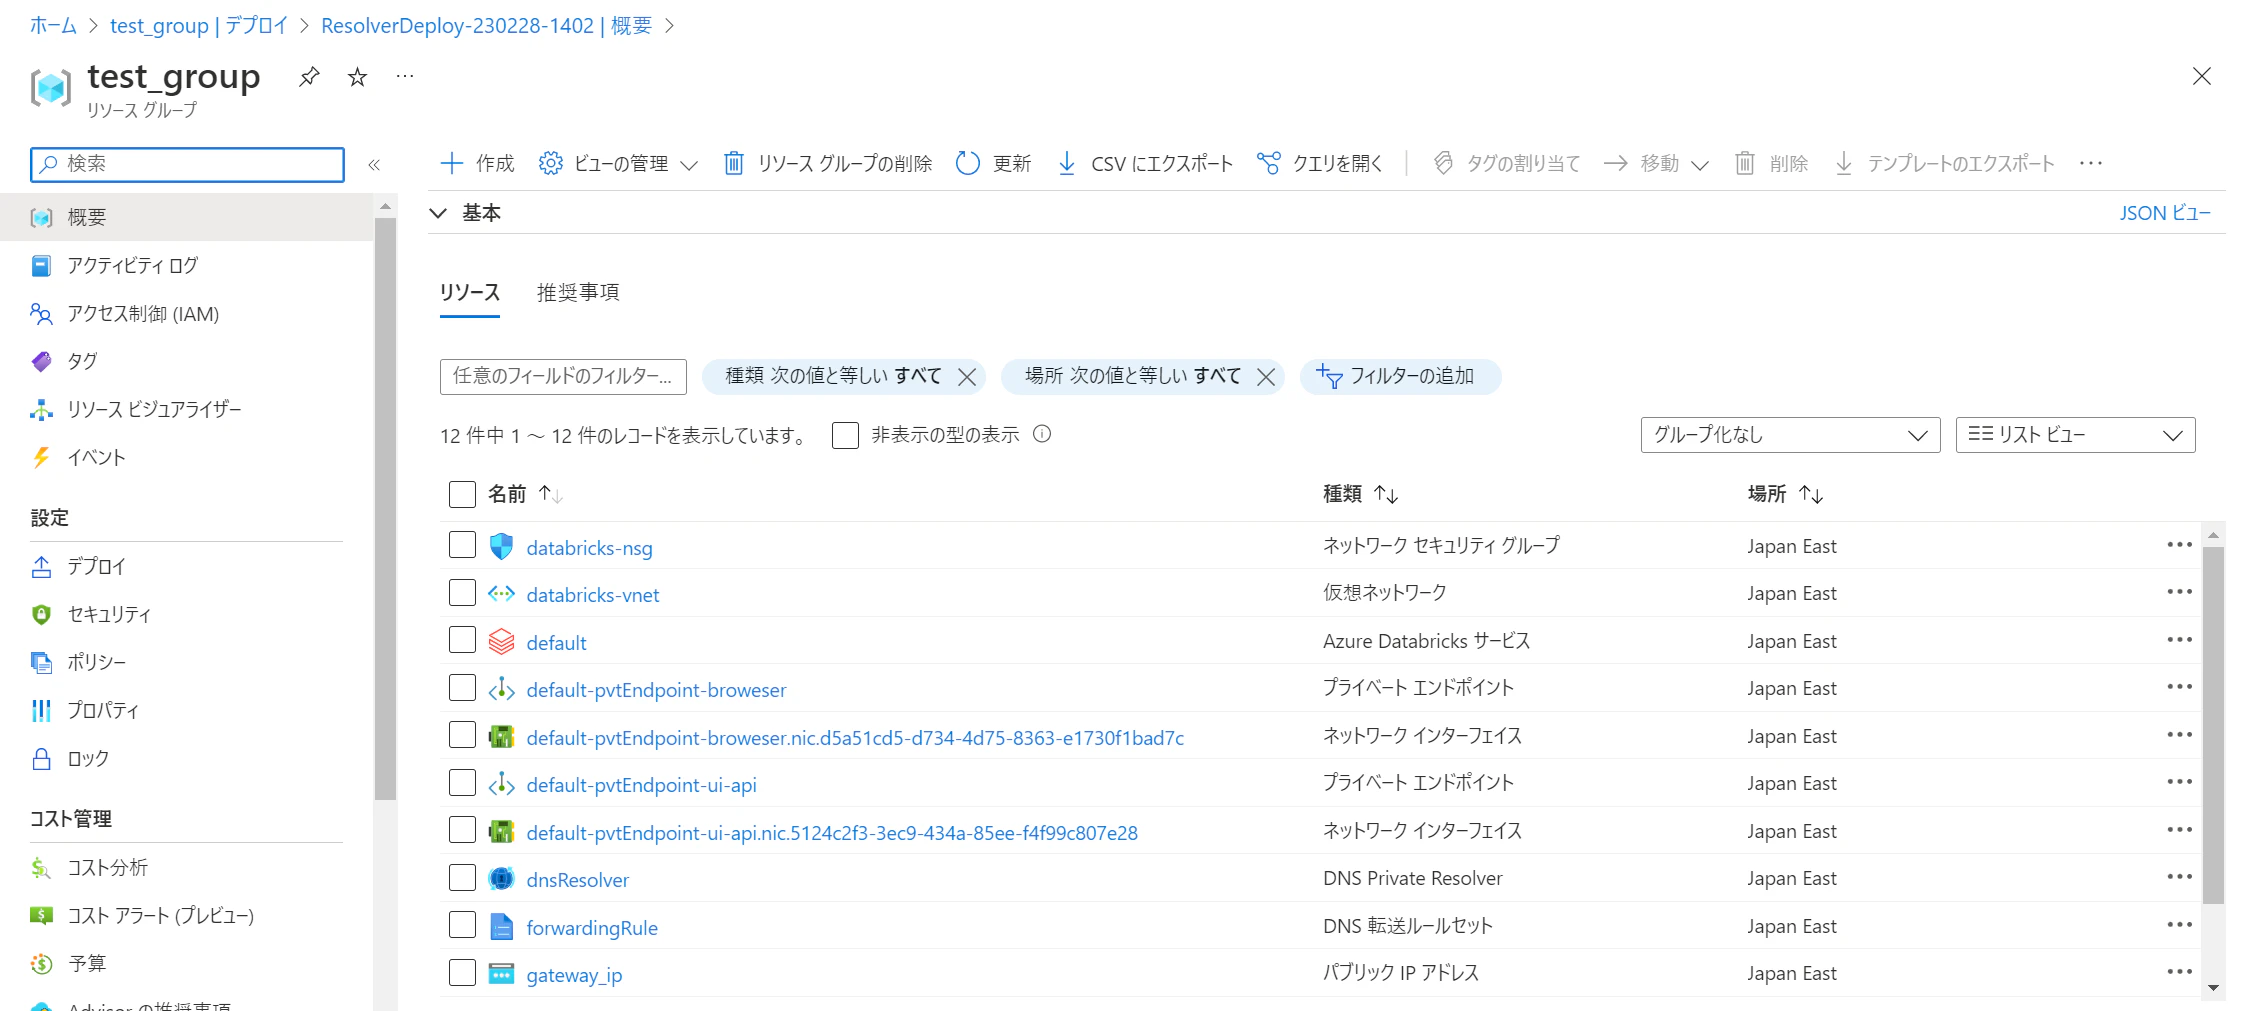This screenshot has height=1011, width=2256.
Task: Toggle the select-all checkbox in header
Action: 462,494
